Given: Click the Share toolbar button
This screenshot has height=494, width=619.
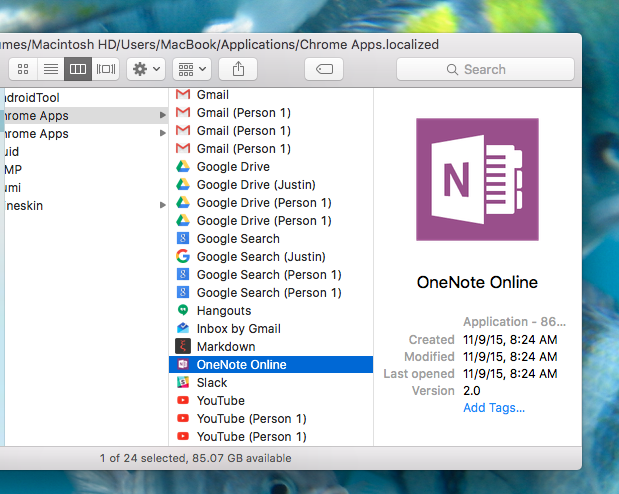Looking at the screenshot, I should pyautogui.click(x=238, y=69).
